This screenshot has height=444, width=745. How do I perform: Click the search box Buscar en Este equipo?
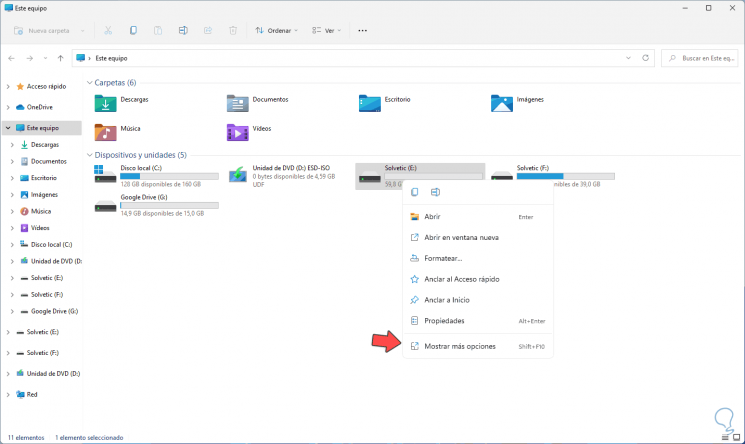tap(699, 58)
